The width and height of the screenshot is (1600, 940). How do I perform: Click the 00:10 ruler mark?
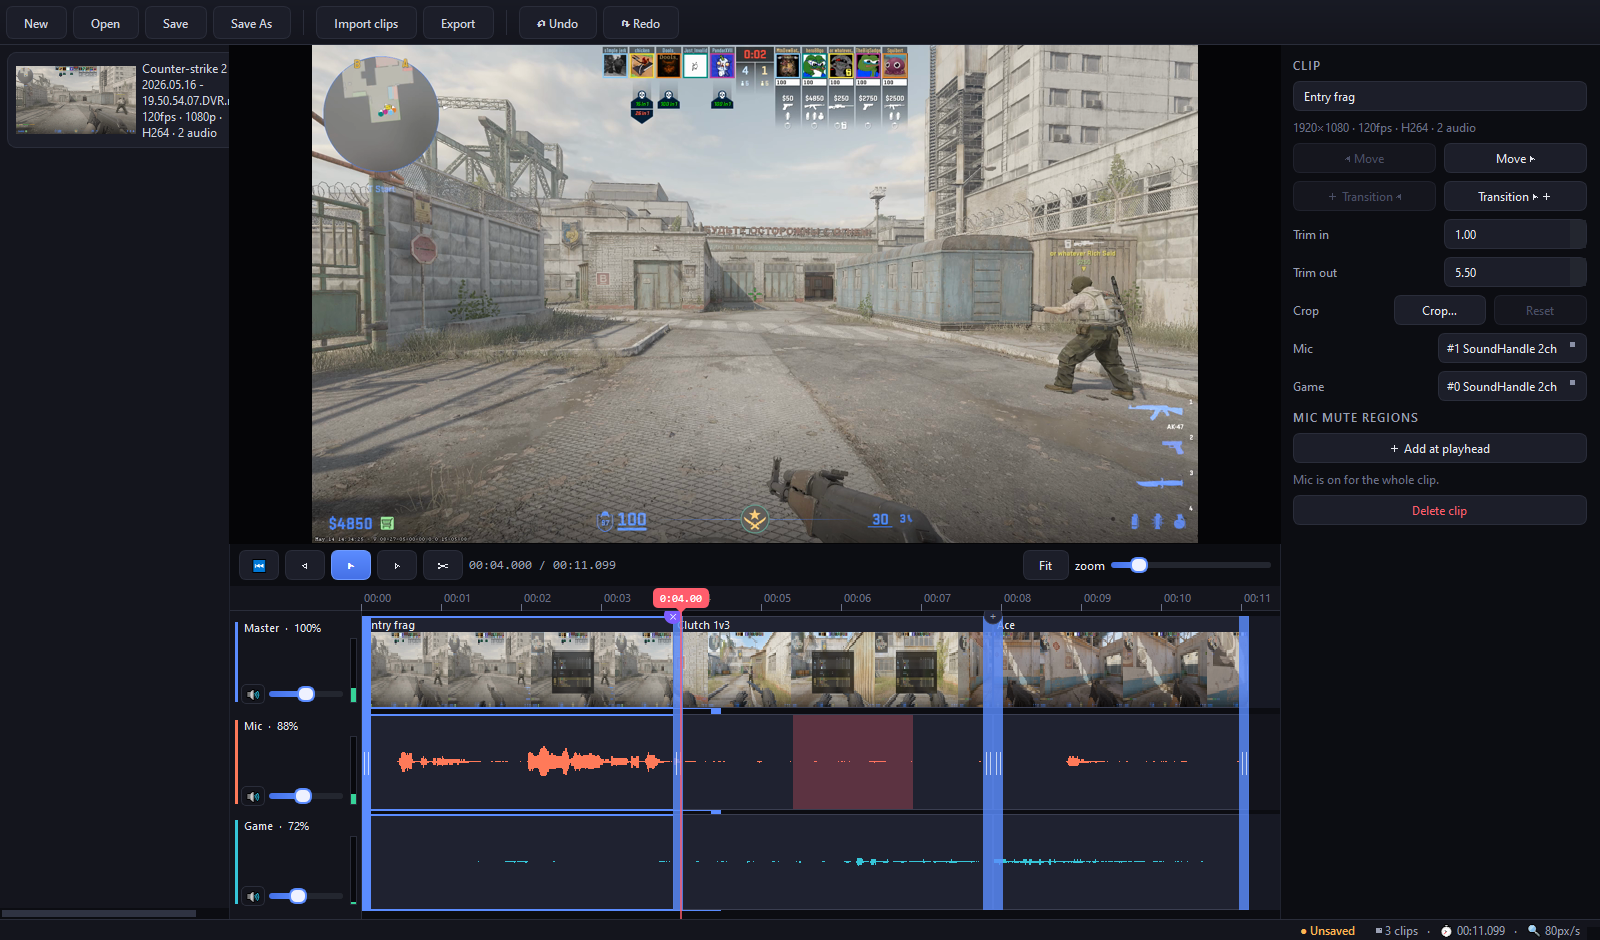click(x=1177, y=598)
